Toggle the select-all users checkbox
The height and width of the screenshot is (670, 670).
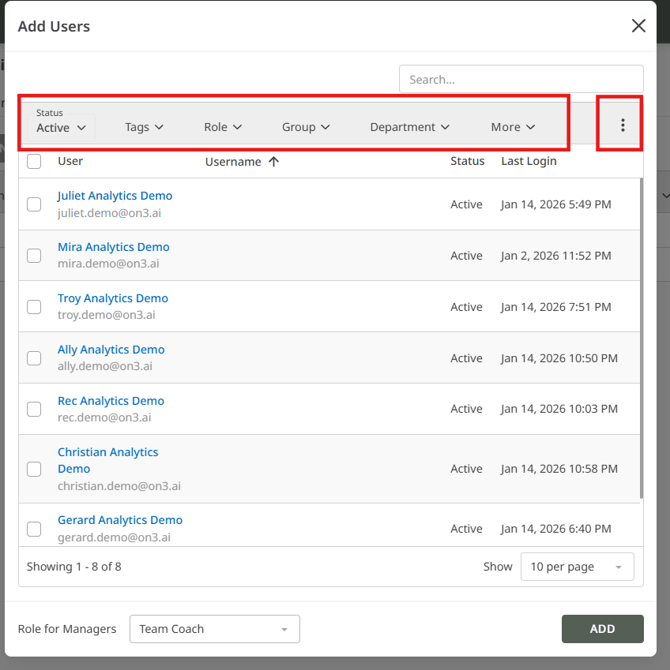pyautogui.click(x=34, y=161)
